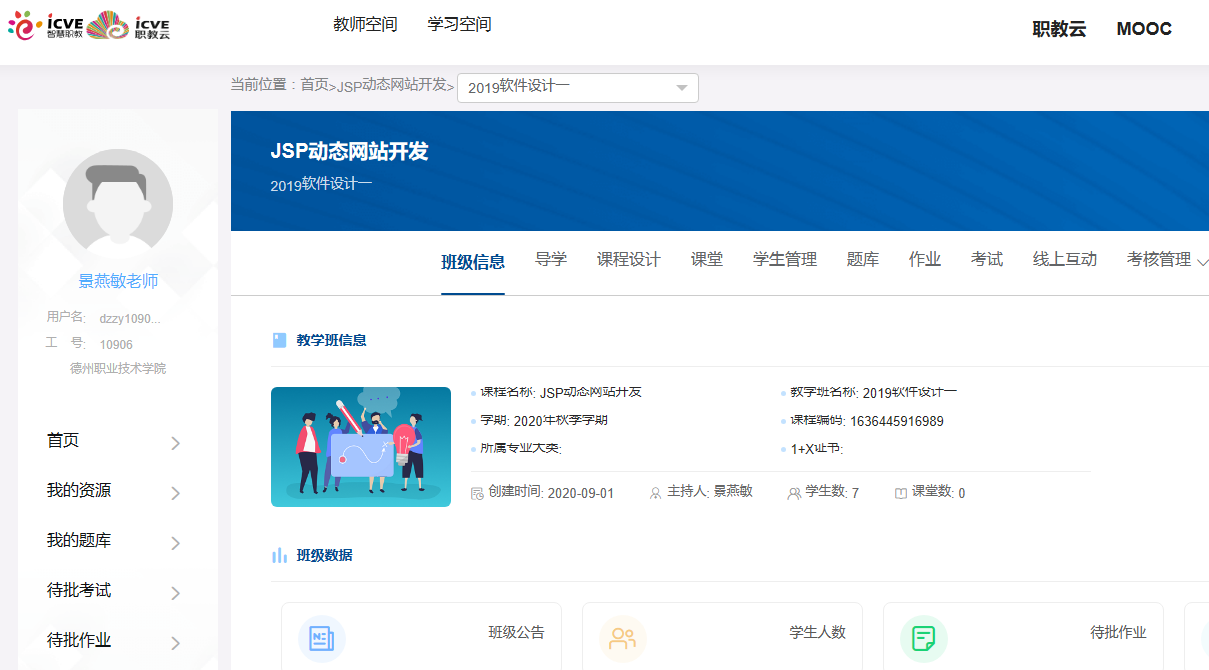Expand the 考核管理 tab dropdown arrow

[x=1202, y=261]
